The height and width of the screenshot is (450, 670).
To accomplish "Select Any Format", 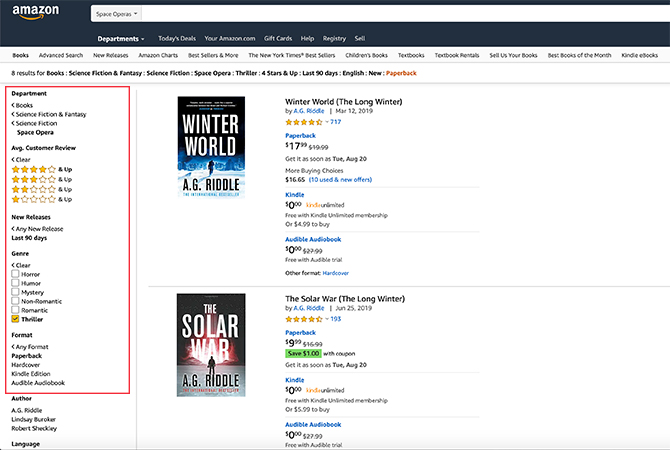I will (x=30, y=347).
